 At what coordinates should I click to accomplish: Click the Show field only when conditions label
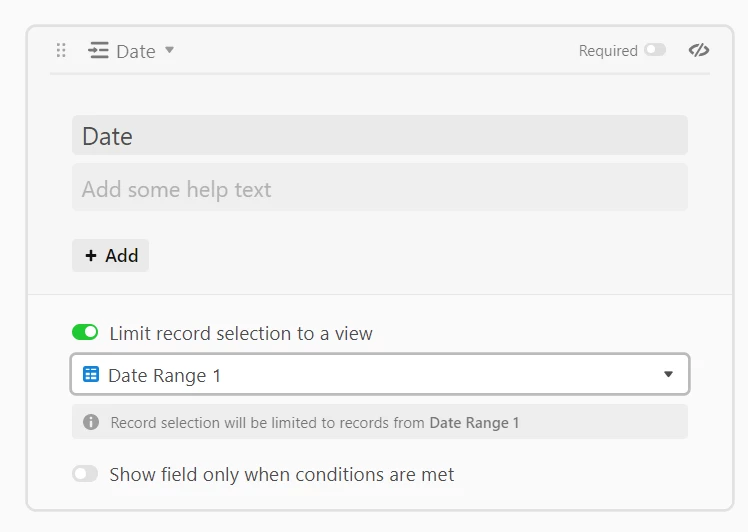pos(281,475)
